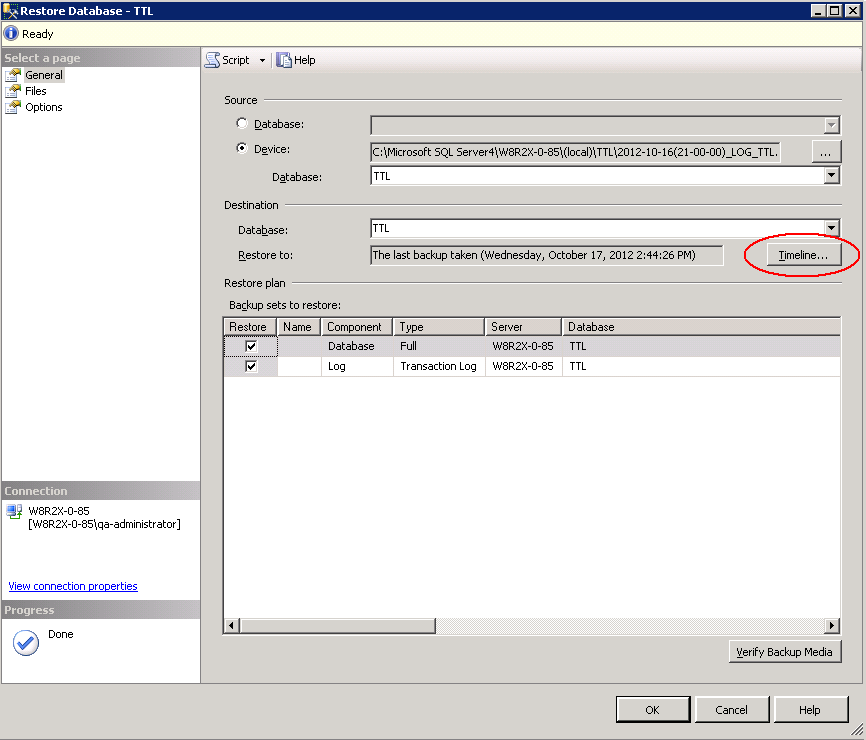This screenshot has height=740, width=866.
Task: Click the Database column header
Action: pyautogui.click(x=701, y=327)
